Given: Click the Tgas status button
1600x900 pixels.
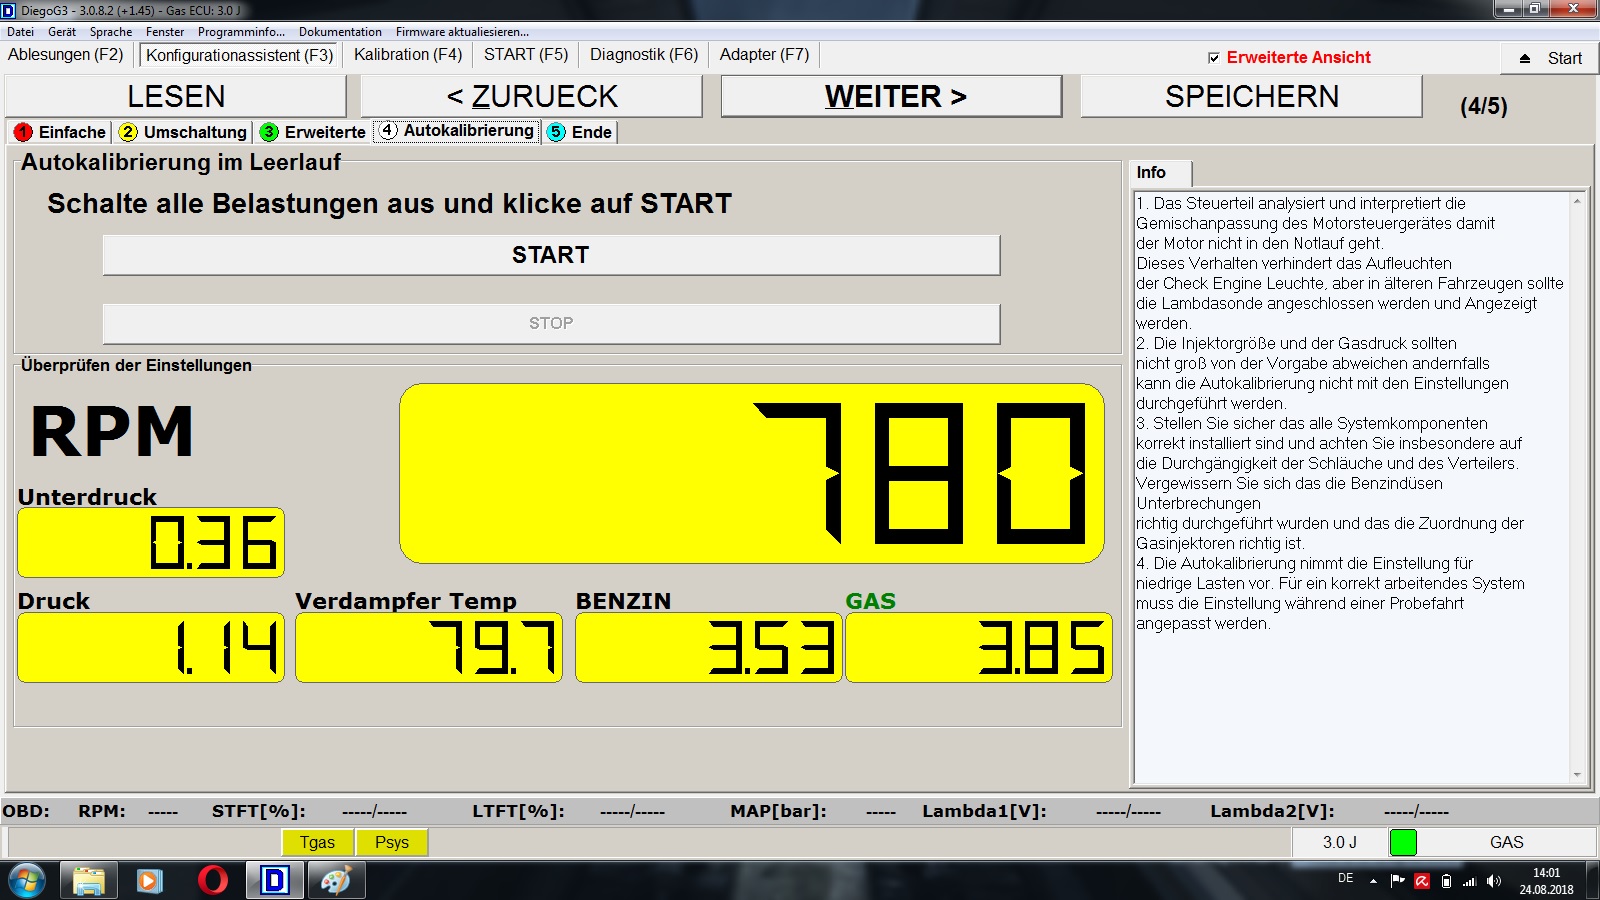Looking at the screenshot, I should point(317,842).
